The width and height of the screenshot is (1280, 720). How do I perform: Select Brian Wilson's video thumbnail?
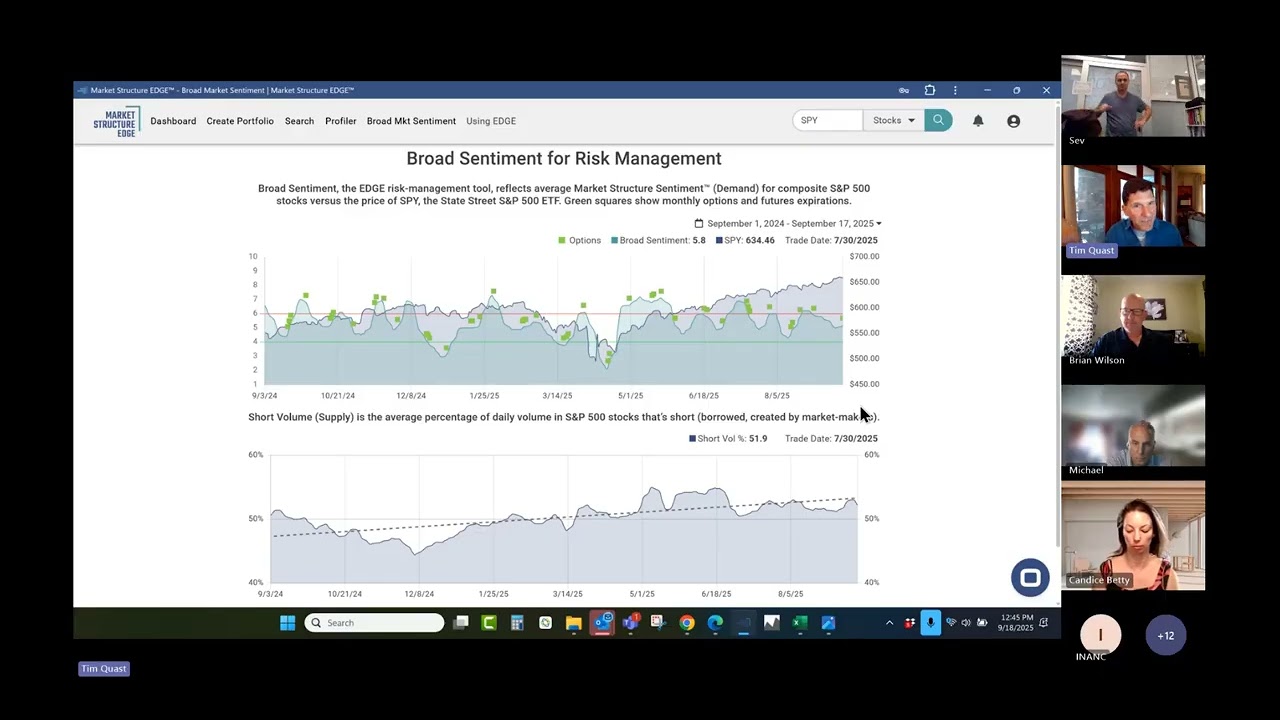click(1133, 316)
